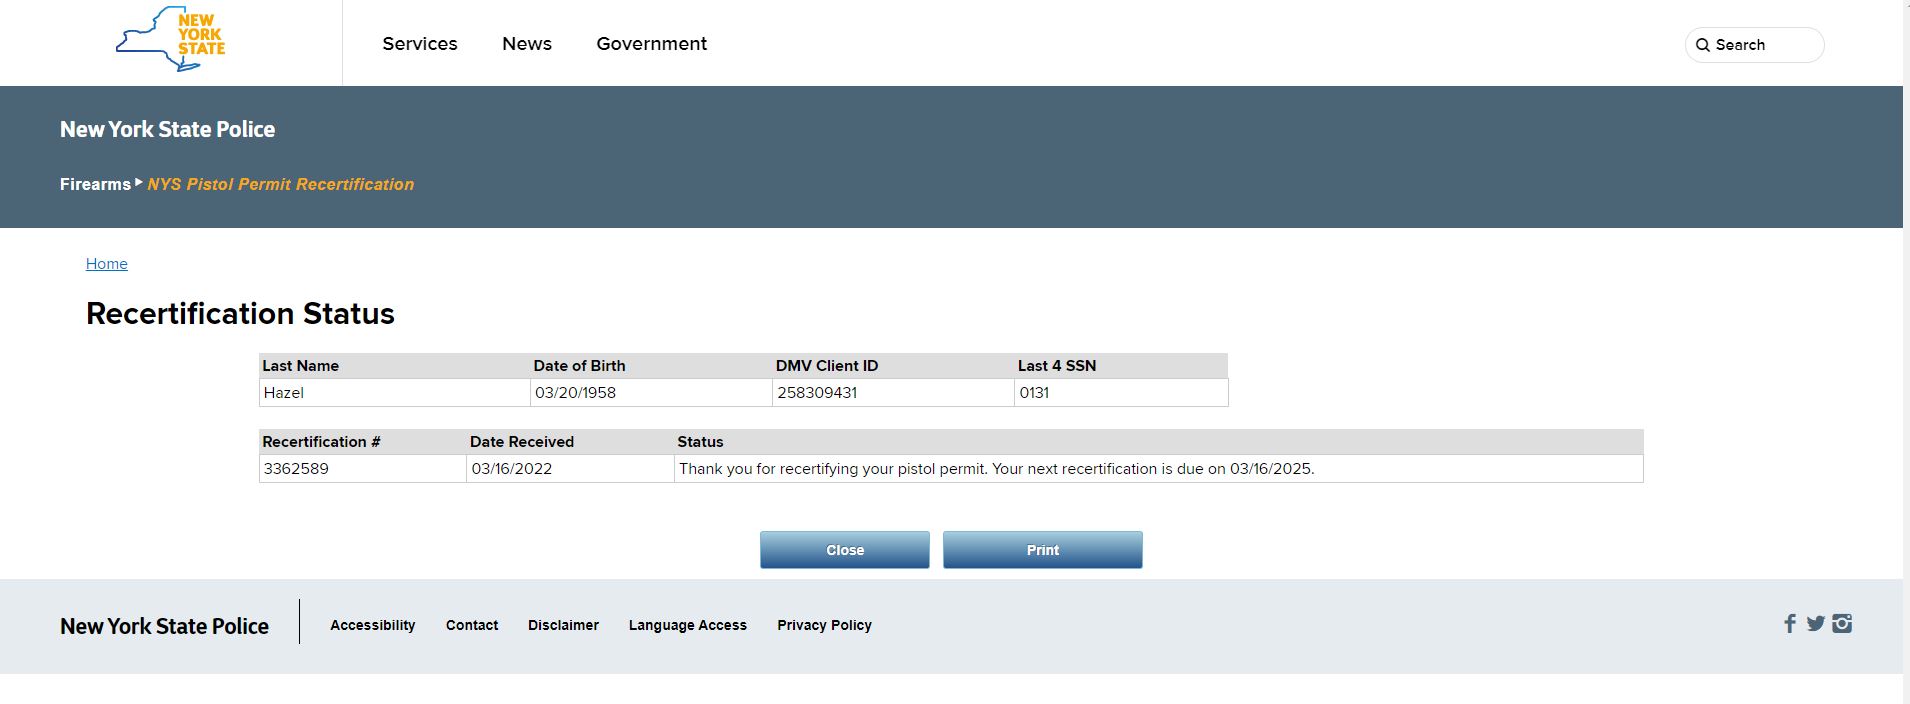Open the Contact footer link

pos(472,625)
